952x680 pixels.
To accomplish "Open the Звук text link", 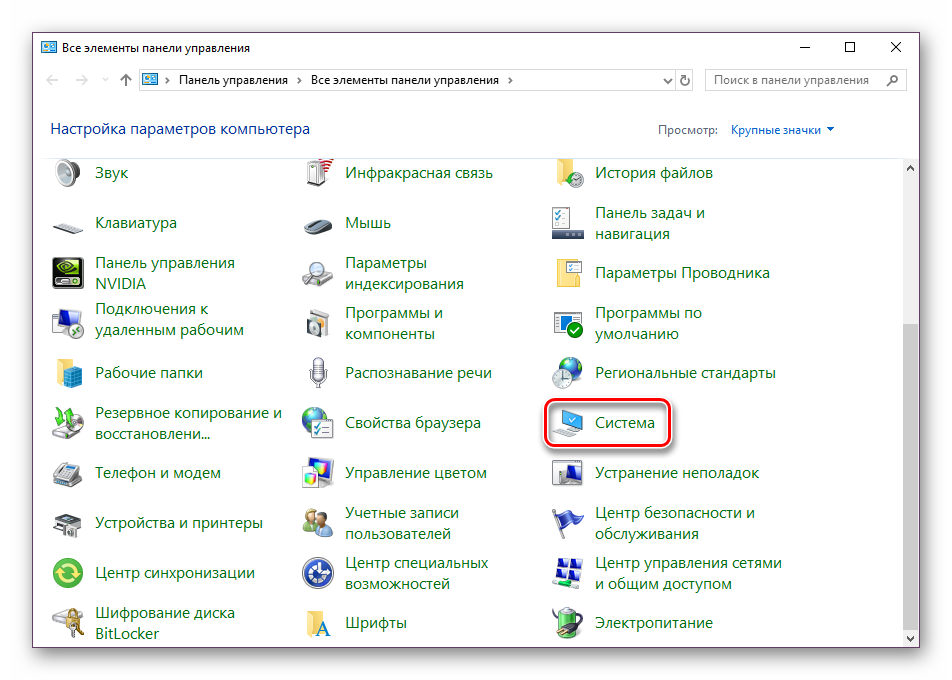I will point(111,173).
